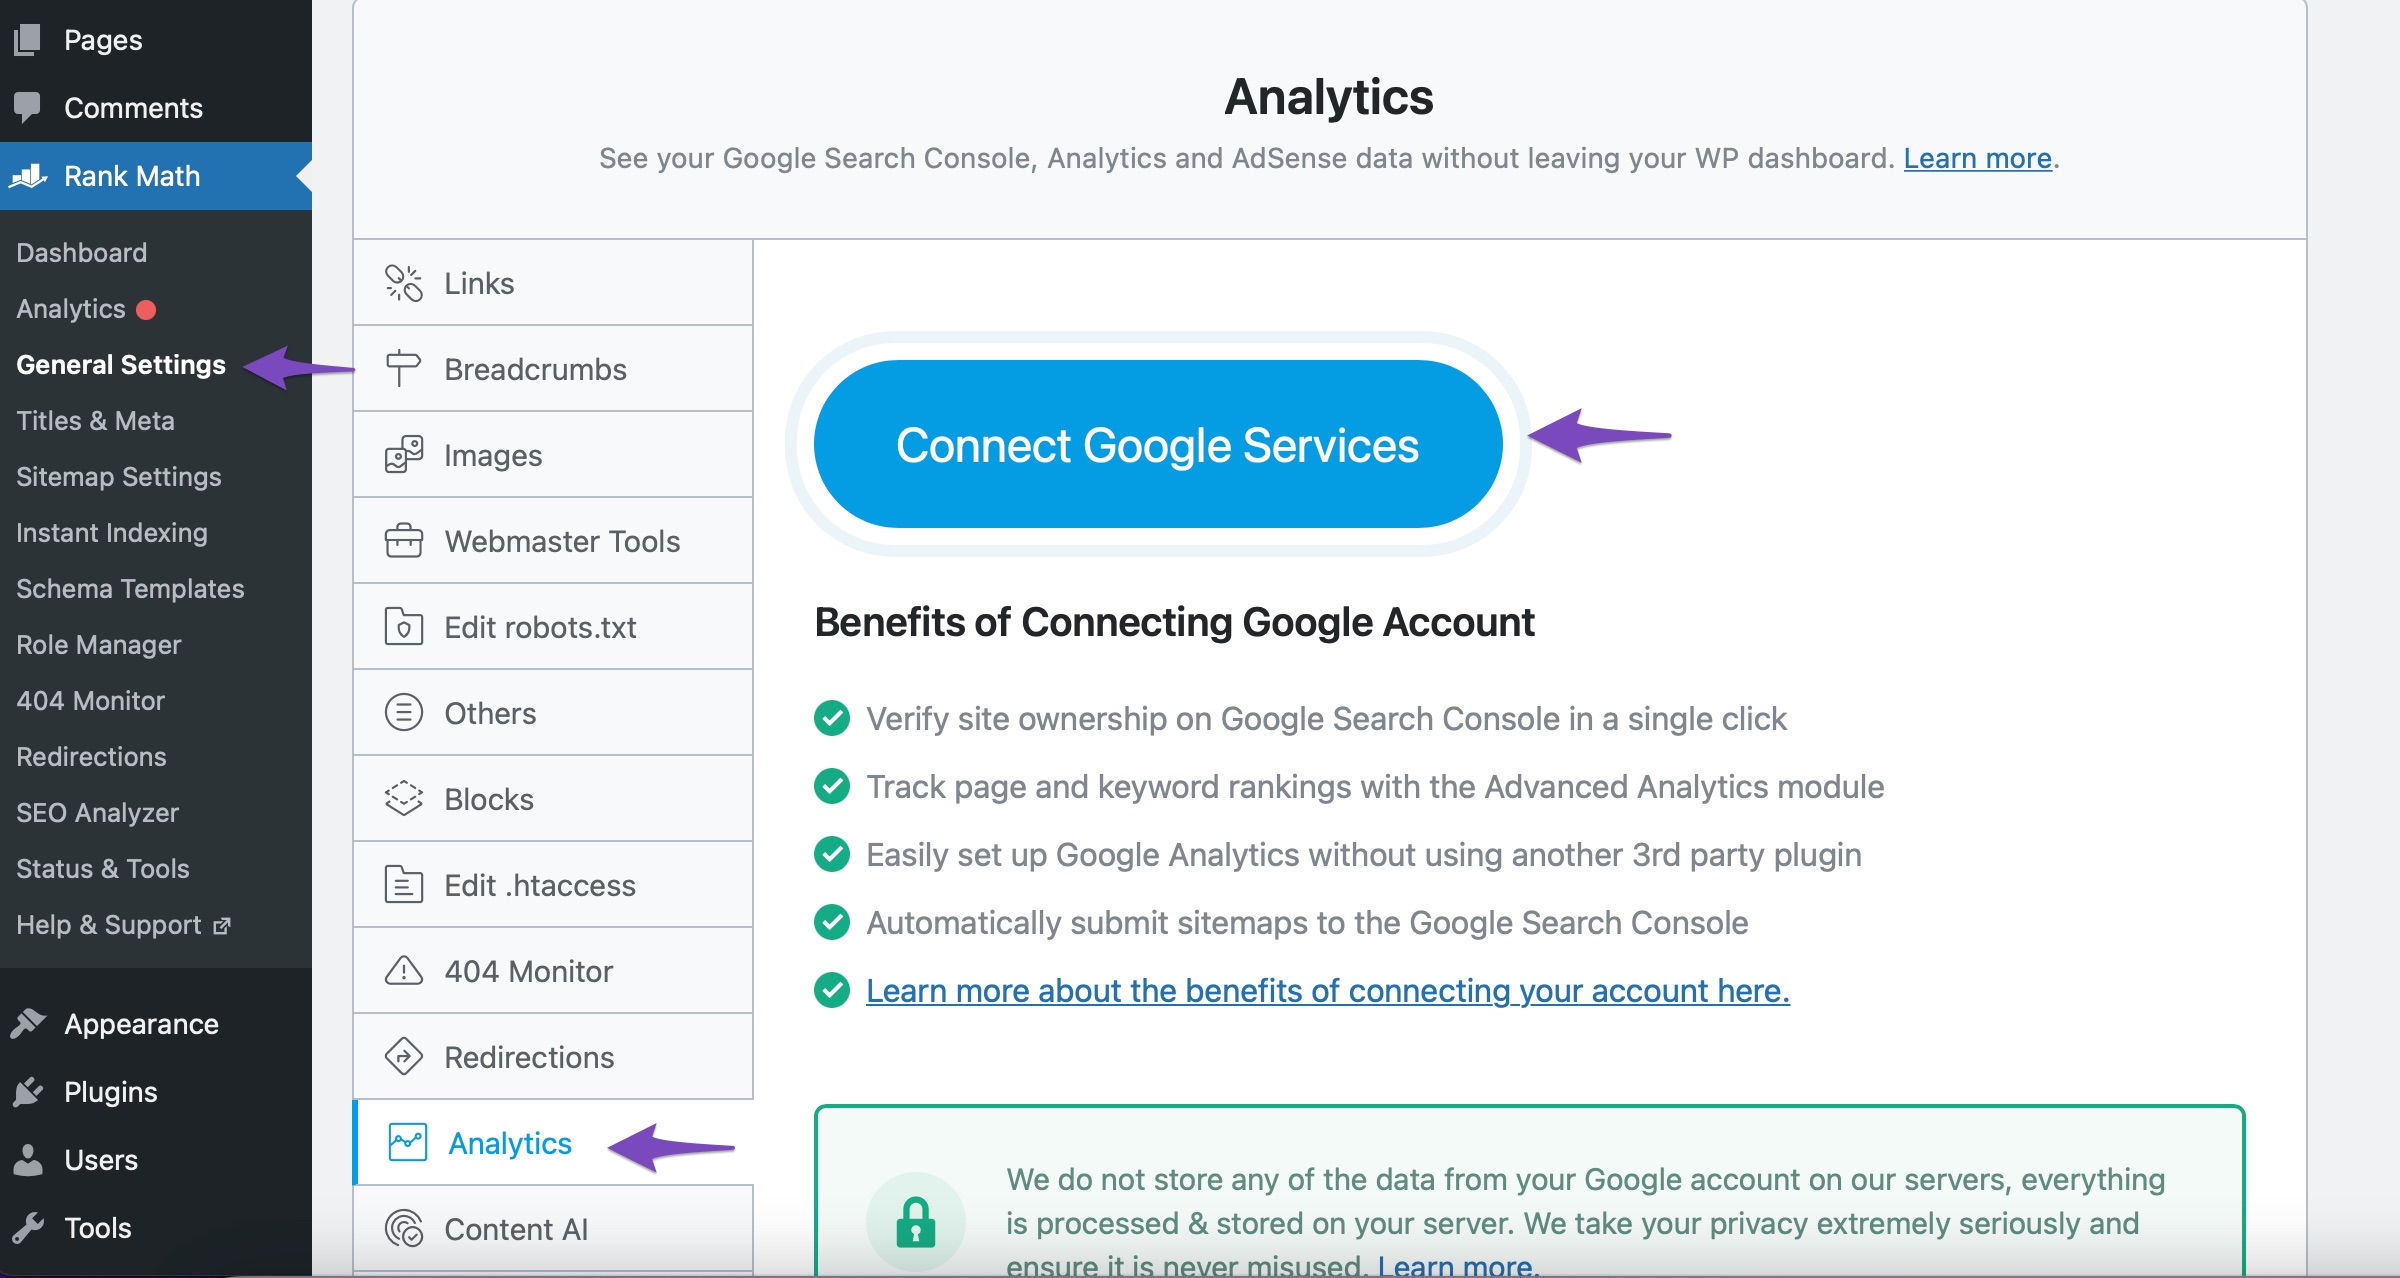Select the Edit robots.txt icon
The width and height of the screenshot is (2400, 1278).
400,626
